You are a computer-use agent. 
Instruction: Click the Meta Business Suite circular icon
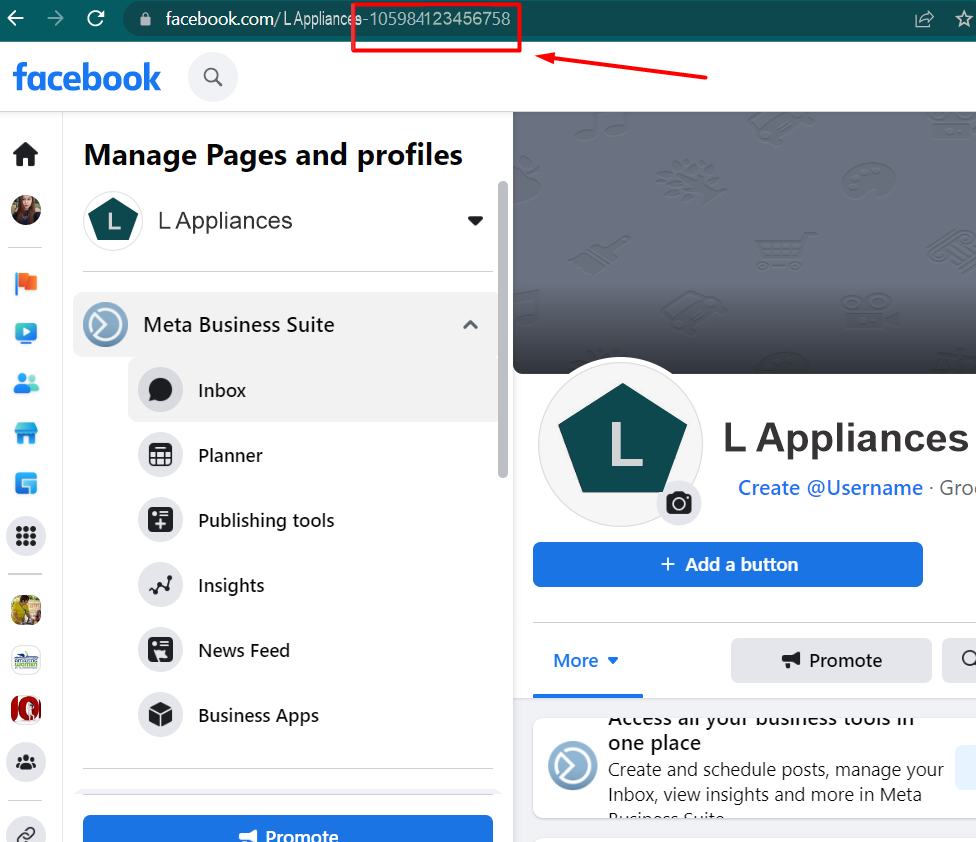point(106,325)
